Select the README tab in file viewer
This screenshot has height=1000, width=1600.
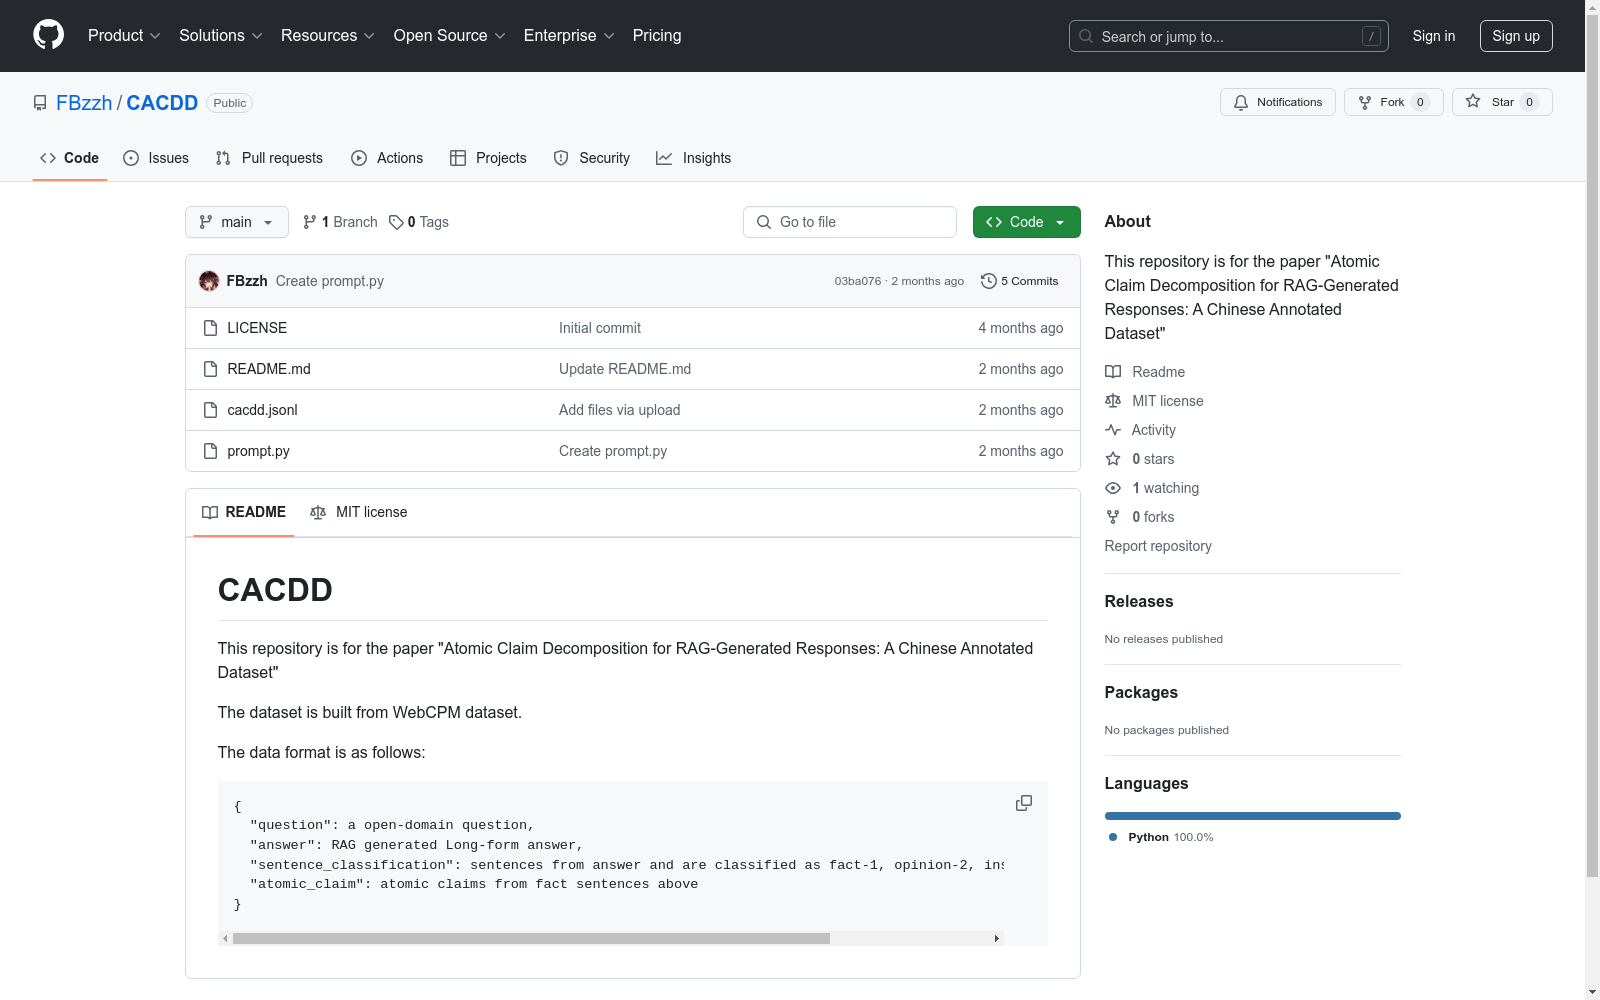tap(244, 512)
